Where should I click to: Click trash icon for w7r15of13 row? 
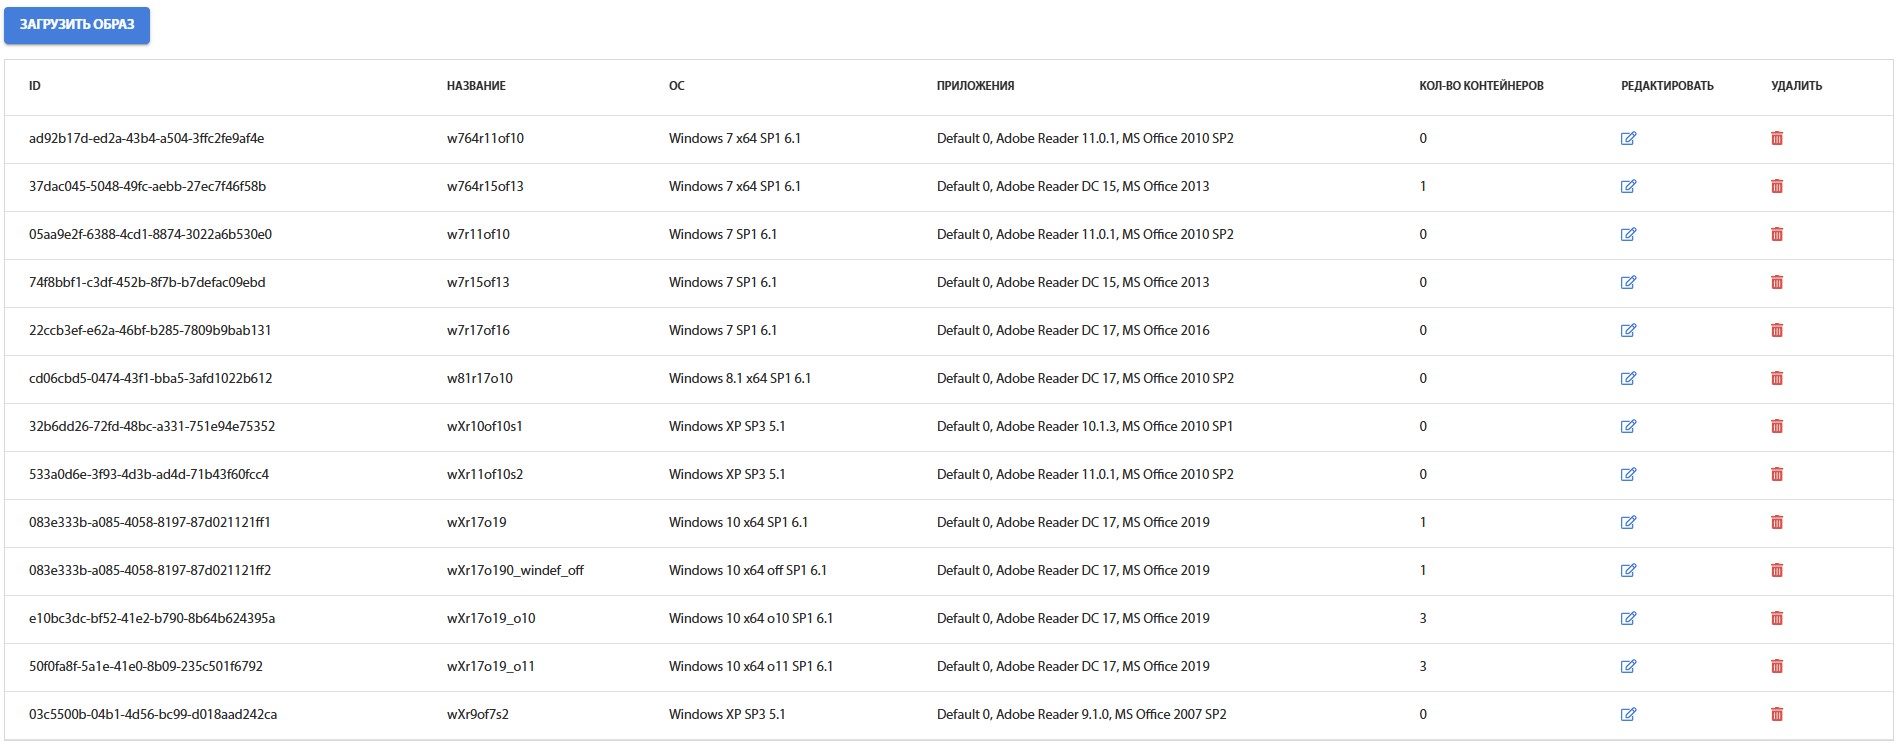click(1777, 283)
